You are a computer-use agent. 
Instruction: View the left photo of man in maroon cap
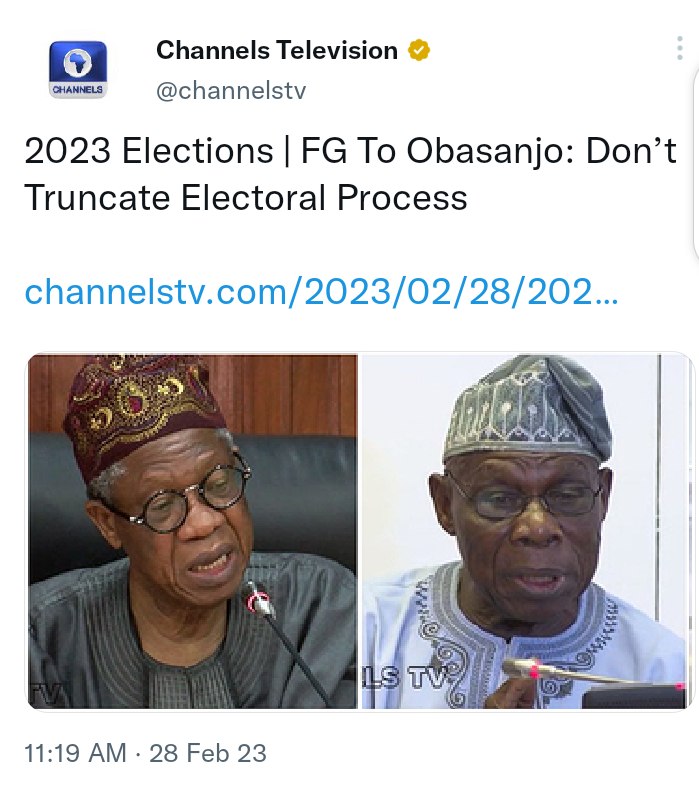click(x=193, y=532)
